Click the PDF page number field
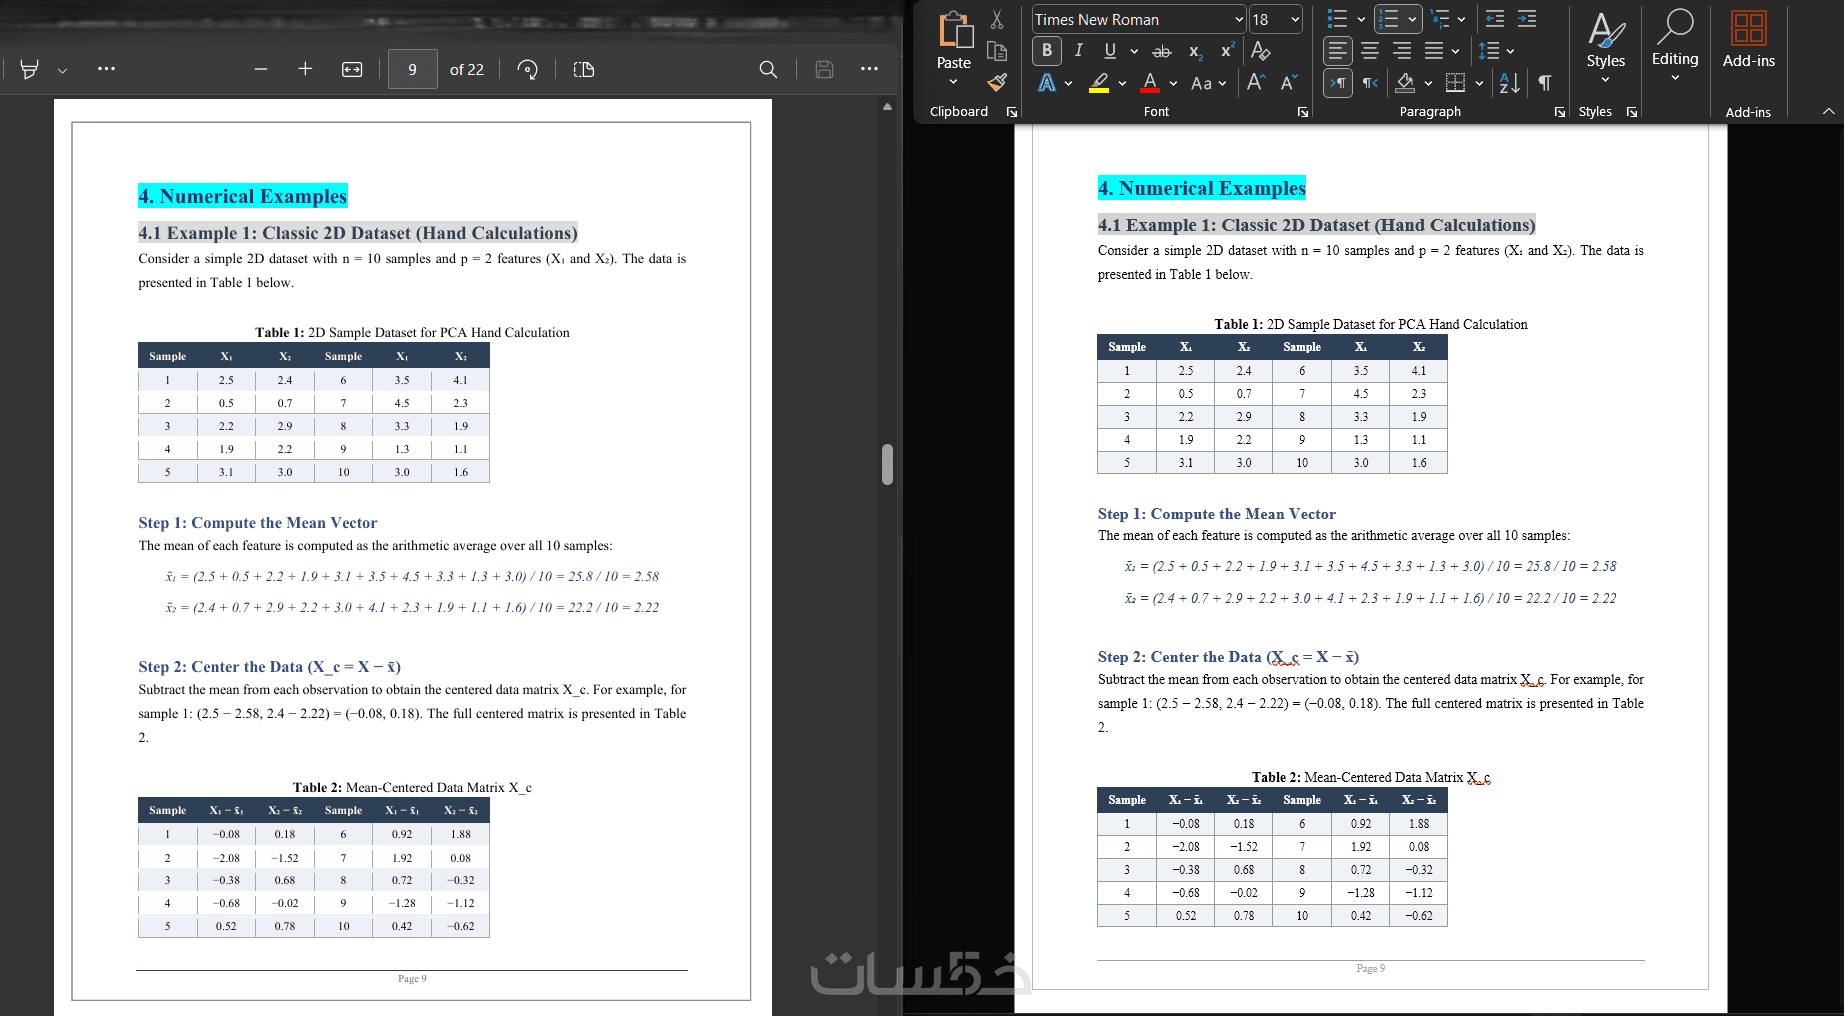This screenshot has height=1016, width=1844. [x=412, y=69]
